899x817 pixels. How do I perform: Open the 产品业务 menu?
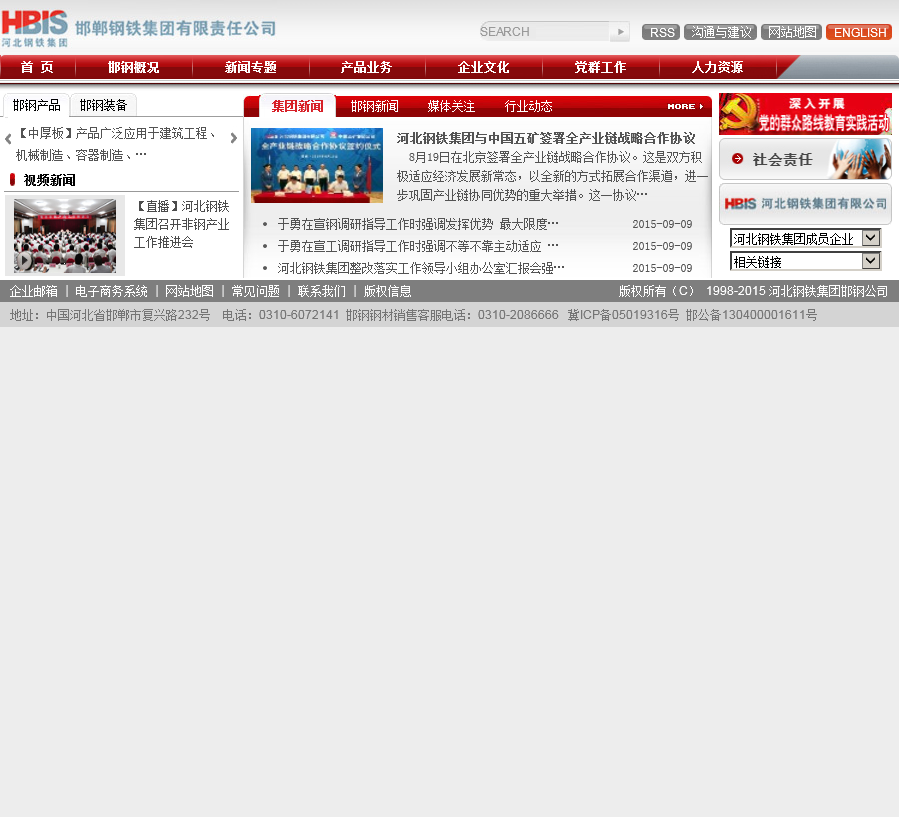pyautogui.click(x=366, y=67)
